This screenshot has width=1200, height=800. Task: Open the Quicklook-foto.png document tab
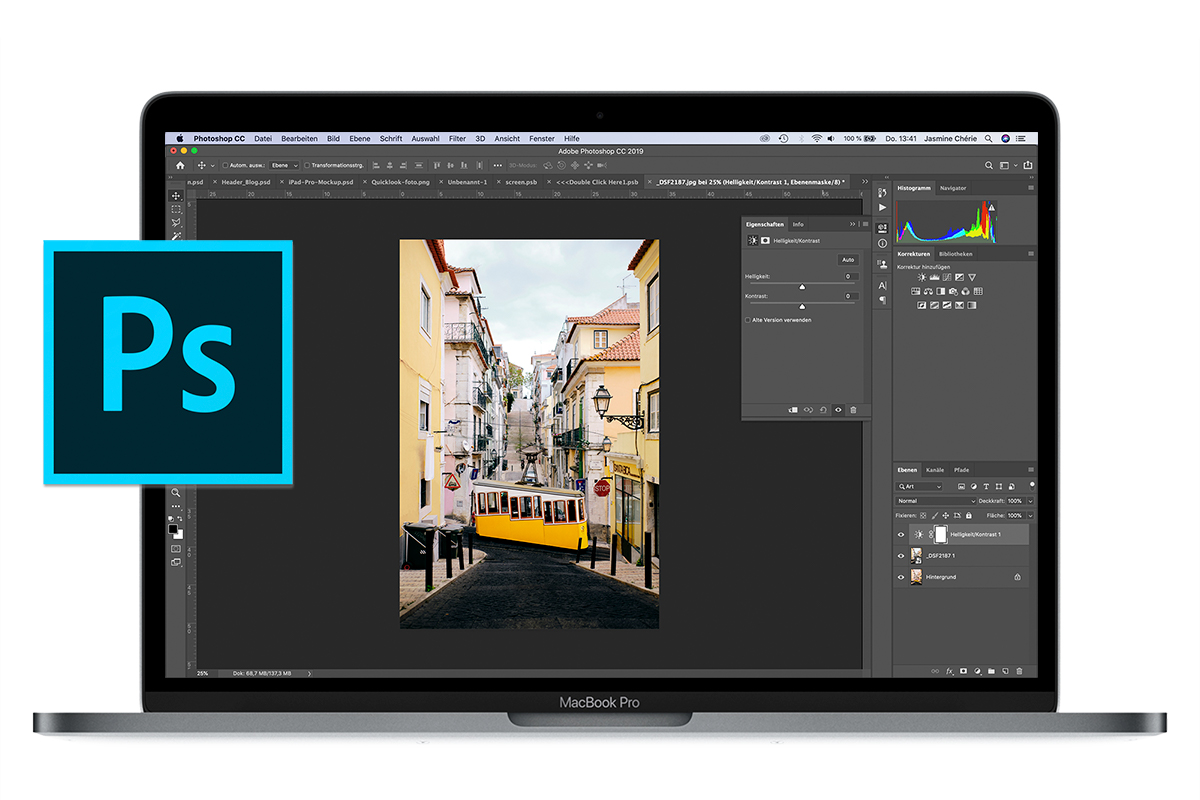[x=400, y=182]
